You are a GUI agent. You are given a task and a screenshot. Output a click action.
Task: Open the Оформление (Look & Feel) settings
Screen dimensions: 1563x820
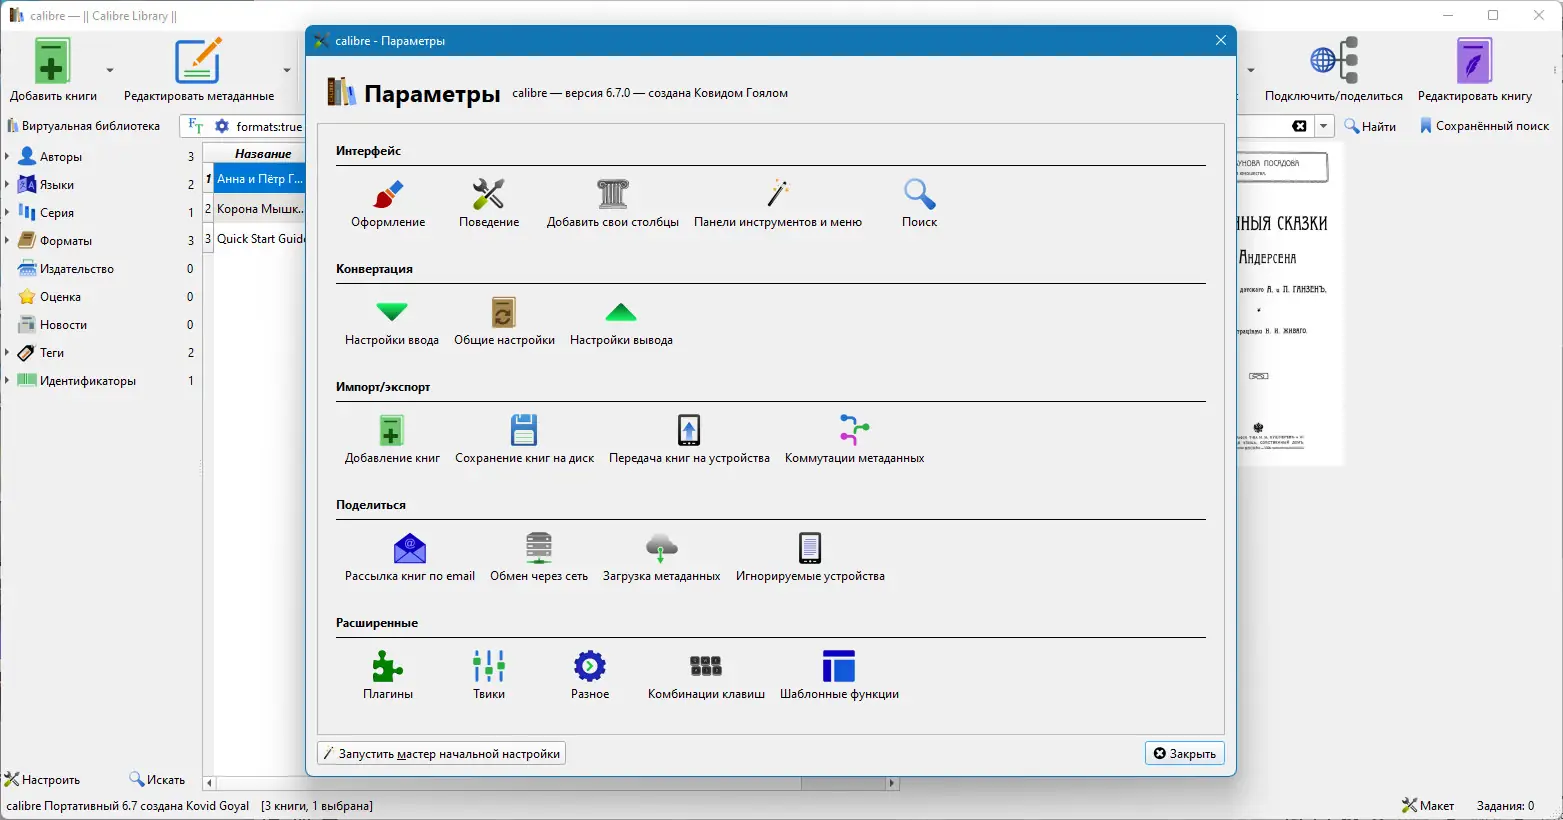388,203
